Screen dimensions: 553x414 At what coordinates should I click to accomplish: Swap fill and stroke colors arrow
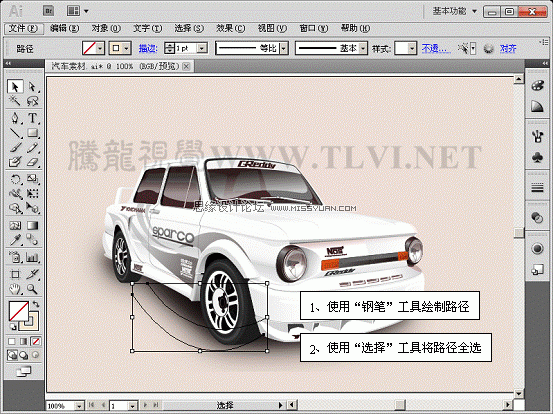point(36,304)
